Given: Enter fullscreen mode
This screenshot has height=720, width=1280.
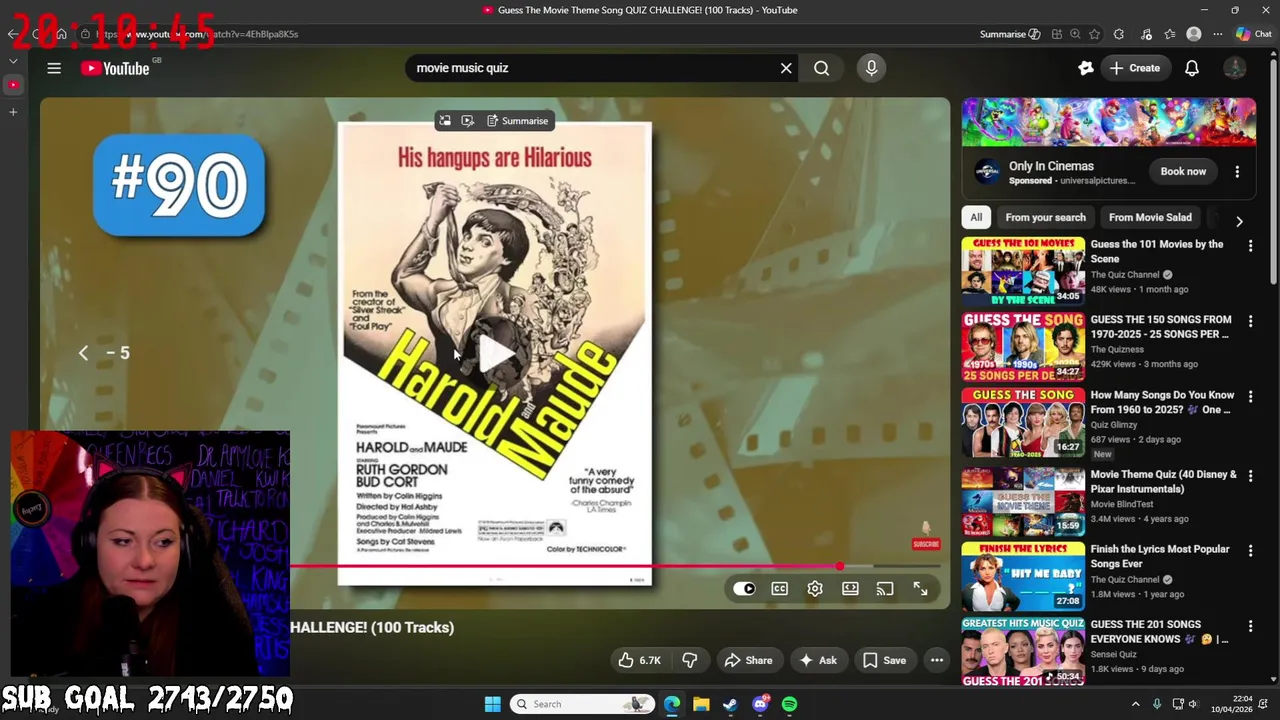Looking at the screenshot, I should pos(920,589).
